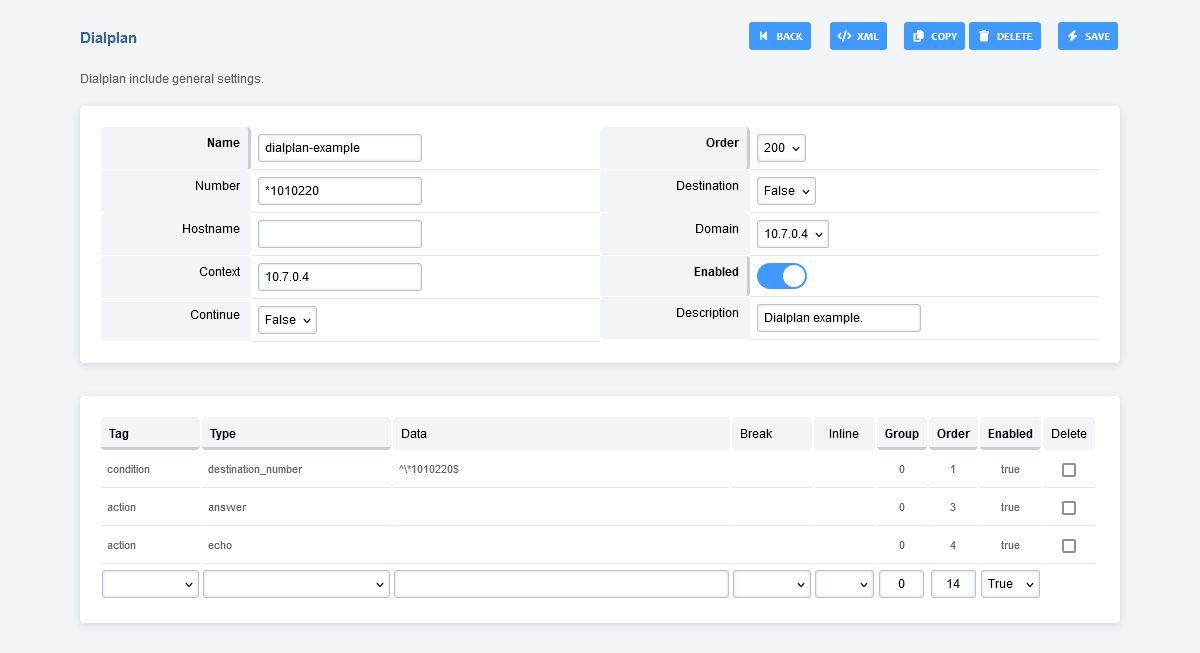This screenshot has height=653, width=1200.
Task: Open the XML code view button
Action: (858, 36)
